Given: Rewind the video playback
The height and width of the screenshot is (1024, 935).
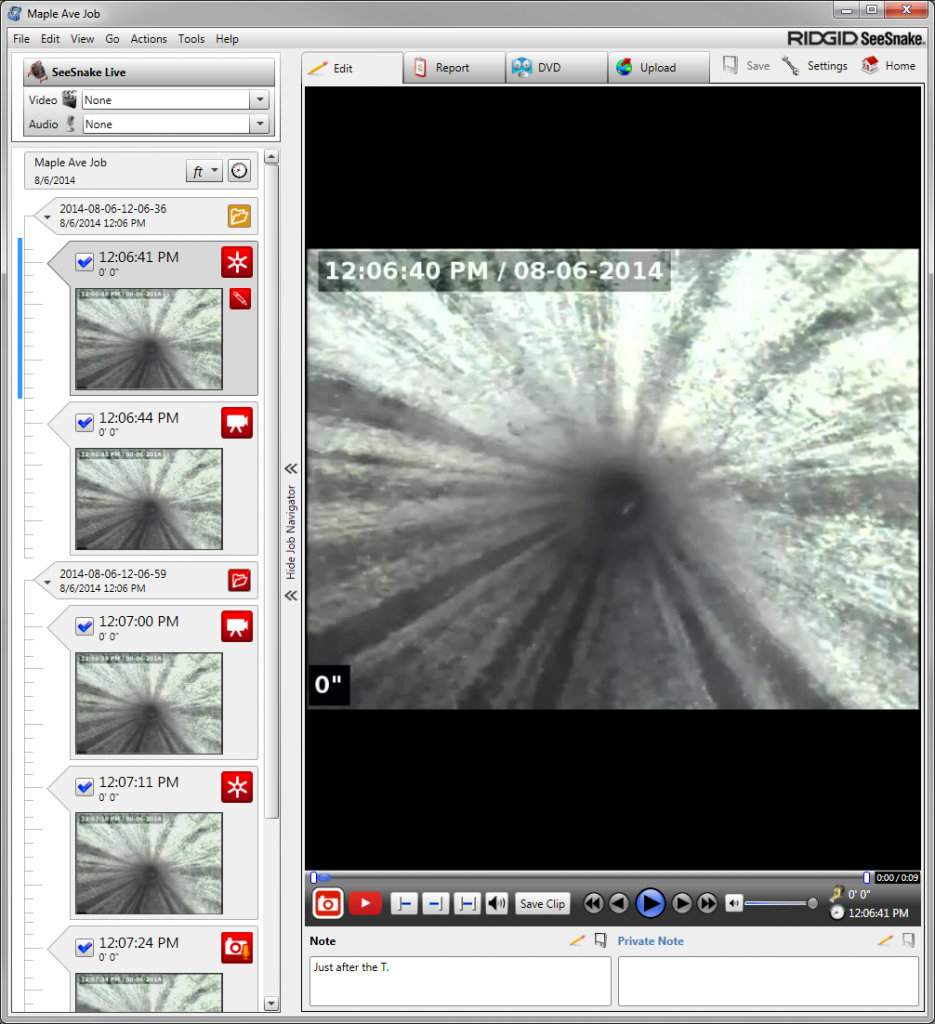Looking at the screenshot, I should tap(593, 904).
